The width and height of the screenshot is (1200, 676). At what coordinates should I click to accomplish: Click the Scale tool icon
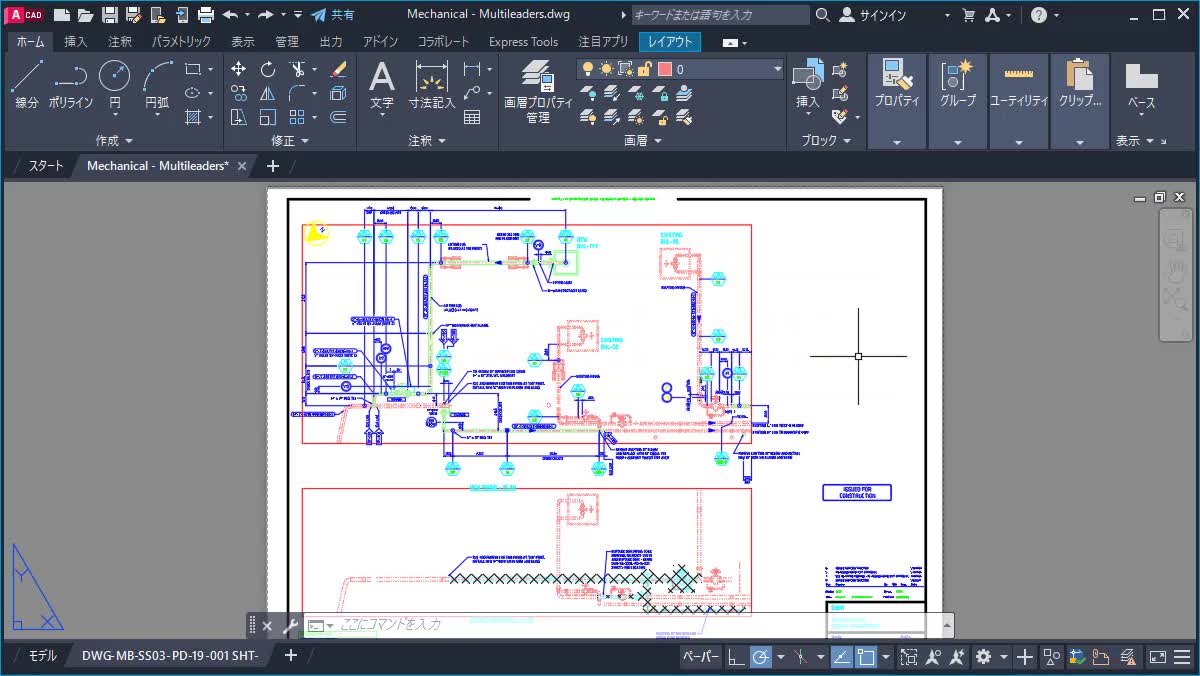tap(268, 117)
